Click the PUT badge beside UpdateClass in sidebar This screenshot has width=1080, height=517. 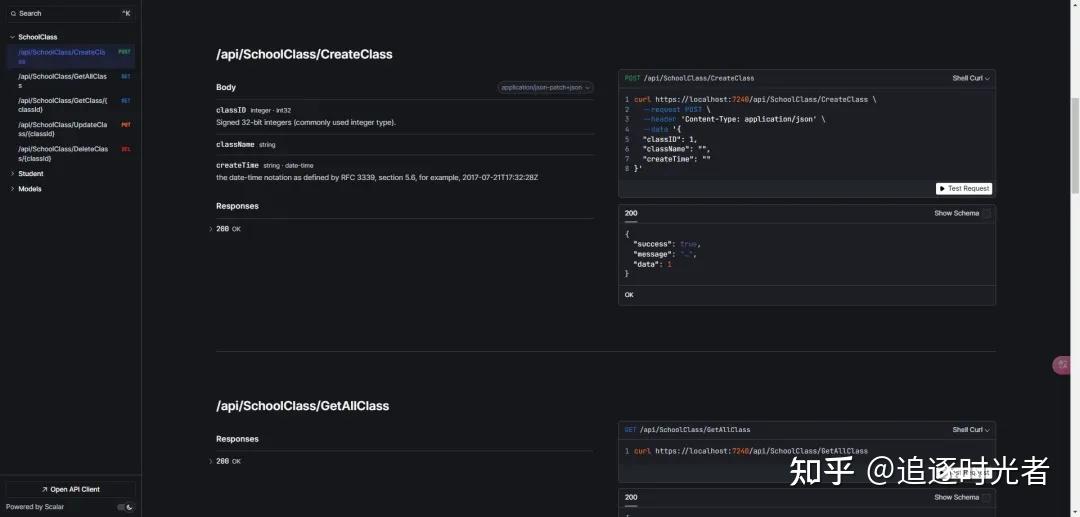(126, 125)
